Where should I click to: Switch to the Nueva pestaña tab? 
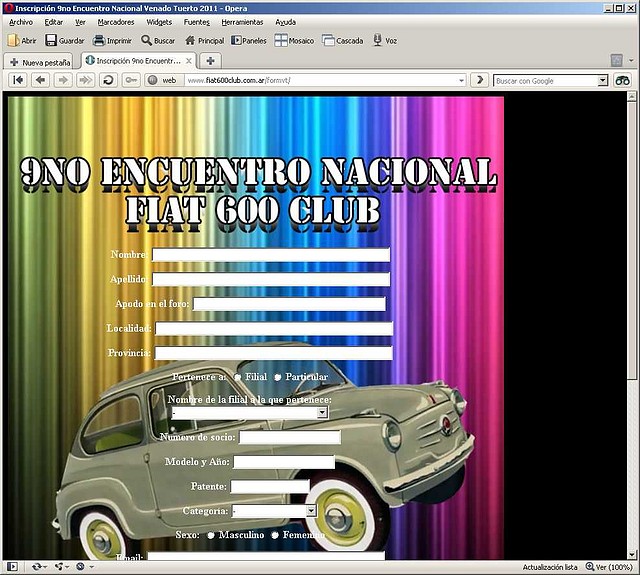40,62
